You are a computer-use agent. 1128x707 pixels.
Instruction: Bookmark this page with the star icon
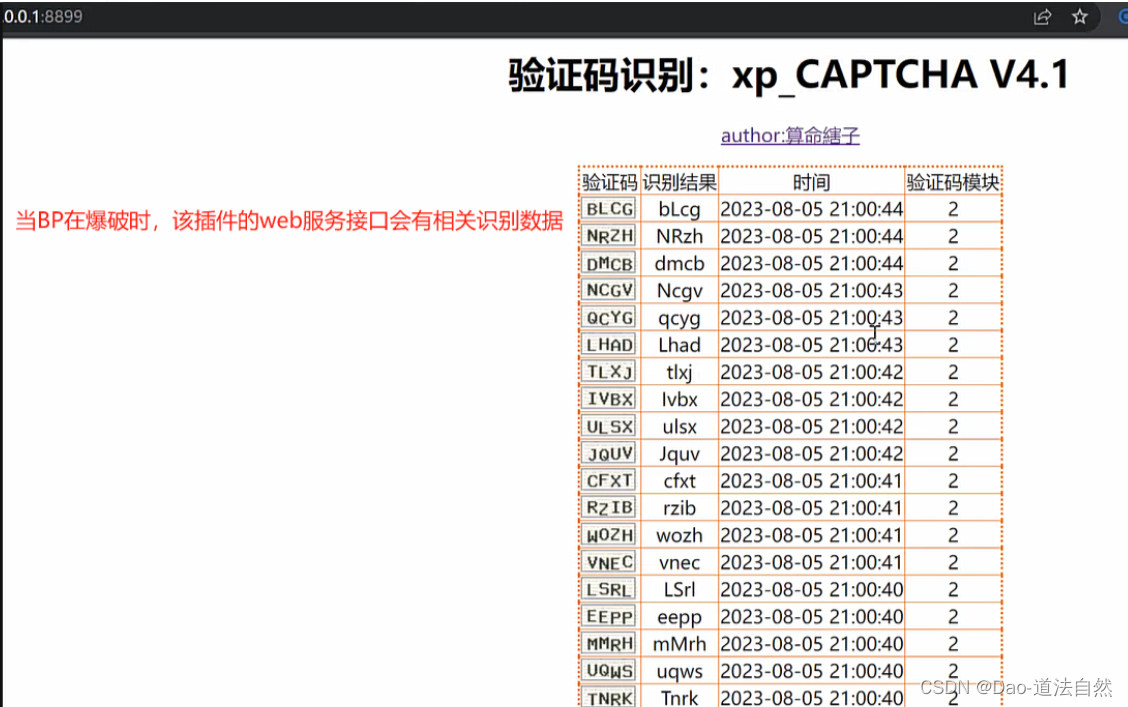pyautogui.click(x=1080, y=17)
